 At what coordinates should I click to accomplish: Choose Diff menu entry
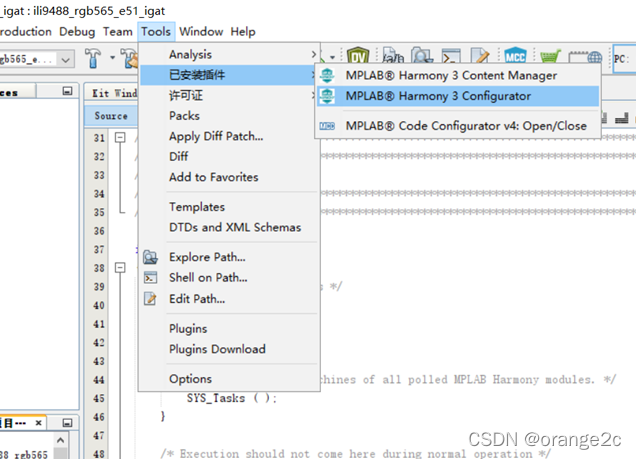point(229,157)
